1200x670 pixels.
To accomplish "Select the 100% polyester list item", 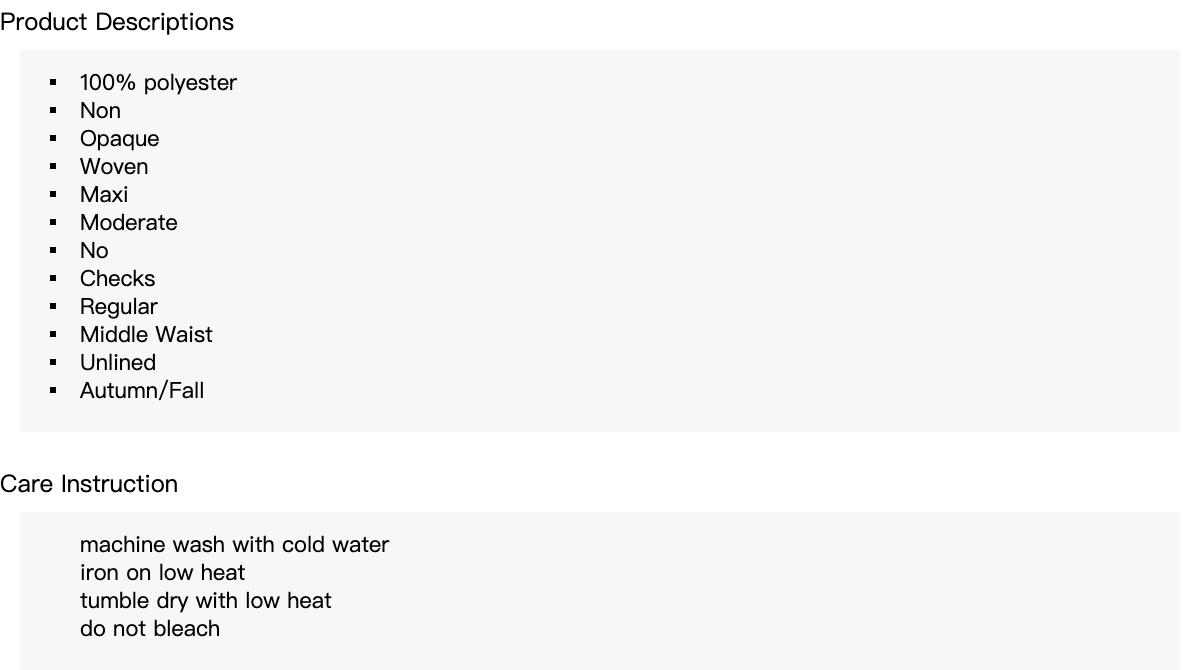I will pos(158,83).
